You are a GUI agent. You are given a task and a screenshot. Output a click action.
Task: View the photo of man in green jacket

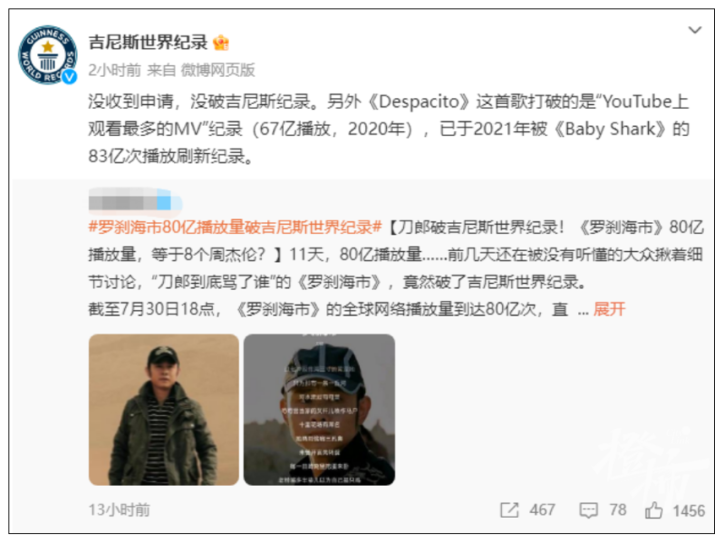point(163,410)
